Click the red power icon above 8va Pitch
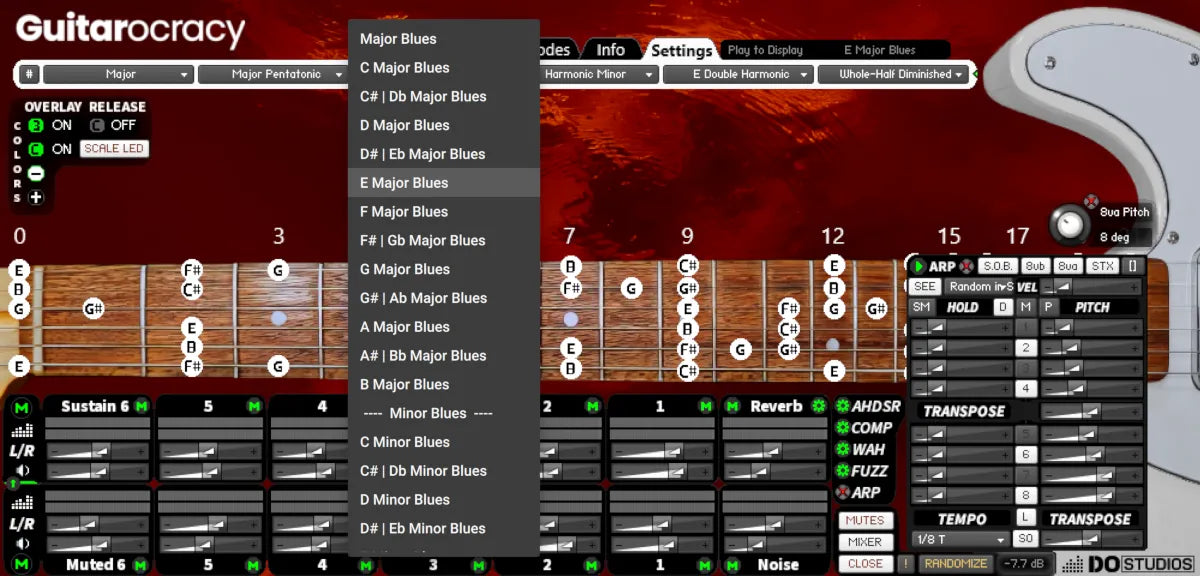1200x576 pixels. (1091, 200)
